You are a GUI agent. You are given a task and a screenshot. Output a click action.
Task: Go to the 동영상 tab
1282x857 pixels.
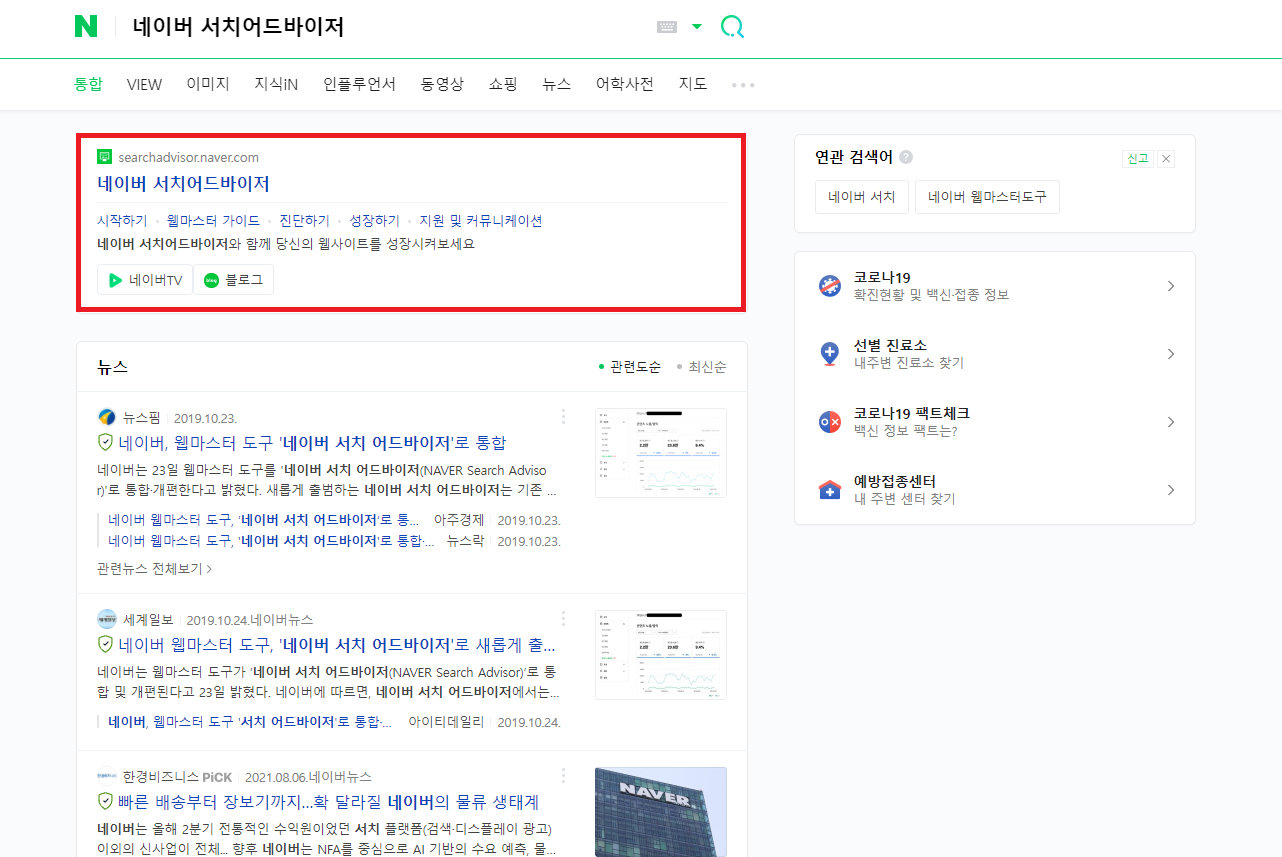click(x=442, y=84)
